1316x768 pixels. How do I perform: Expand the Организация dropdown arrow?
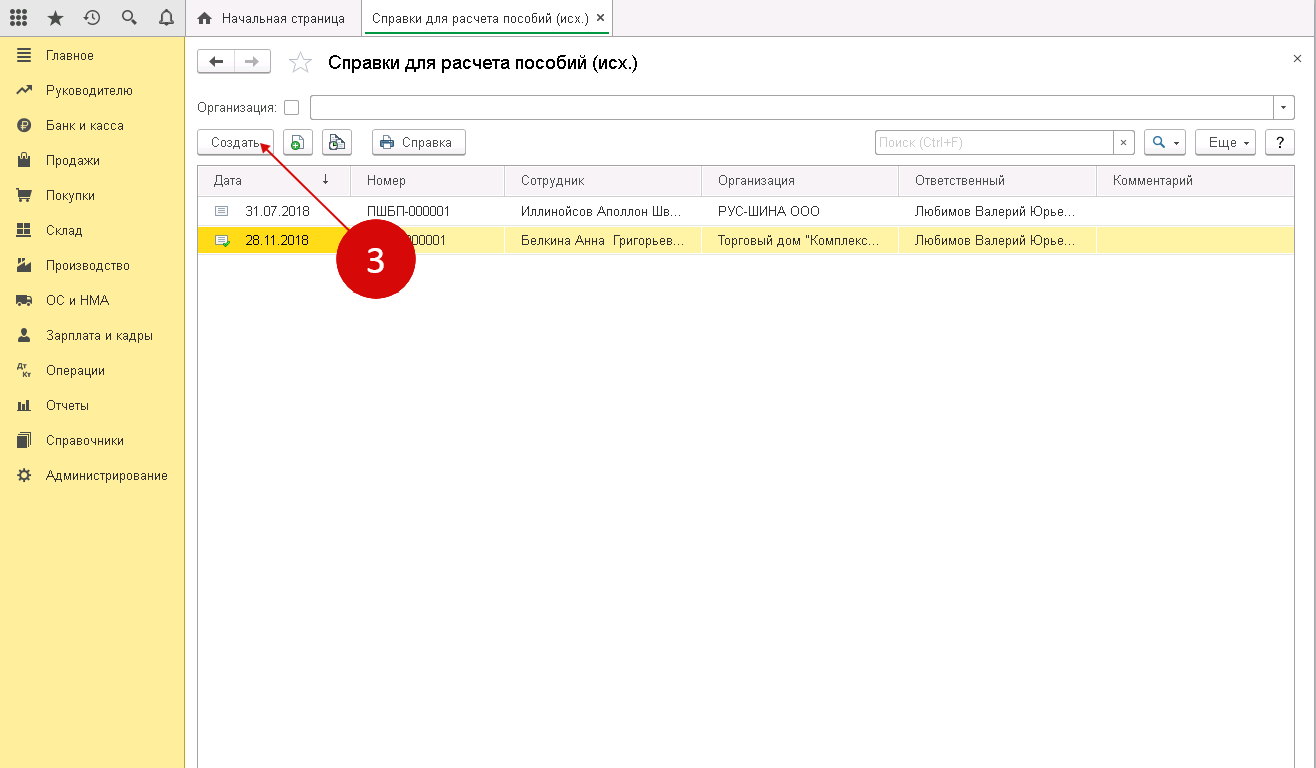tap(1284, 108)
